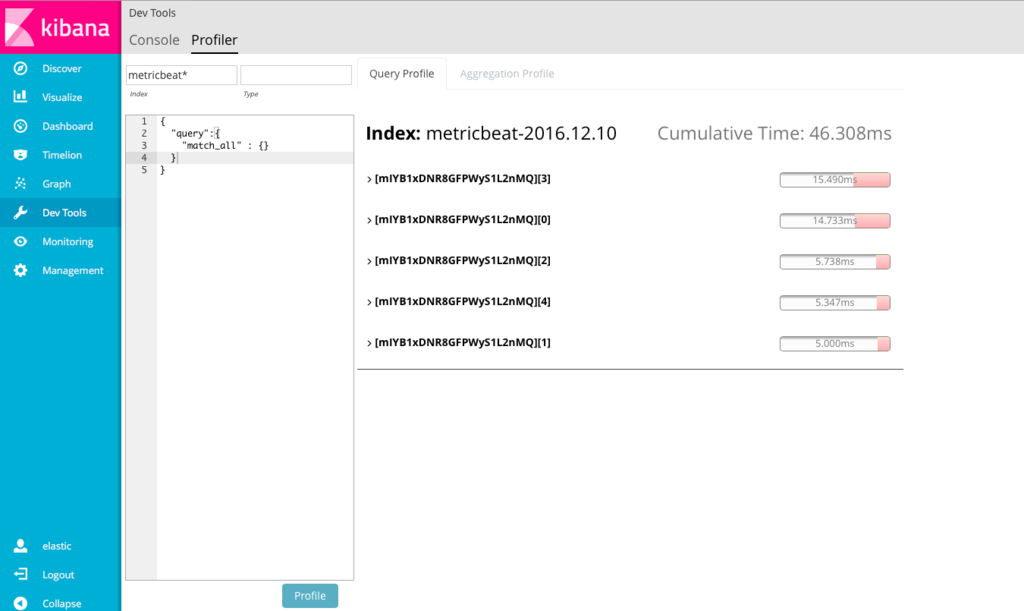This screenshot has width=1024, height=611.
Task: Click the empty Type input field
Action: 296,75
